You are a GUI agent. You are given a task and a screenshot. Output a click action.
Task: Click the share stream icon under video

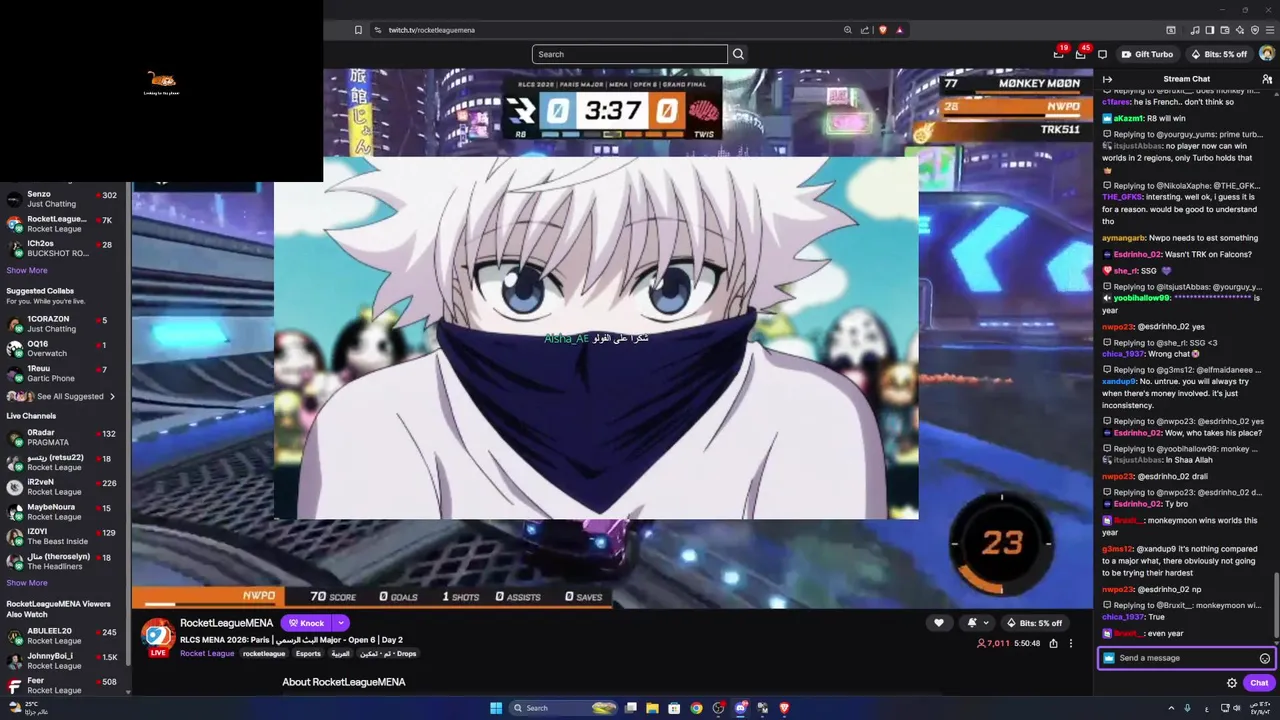click(1053, 643)
